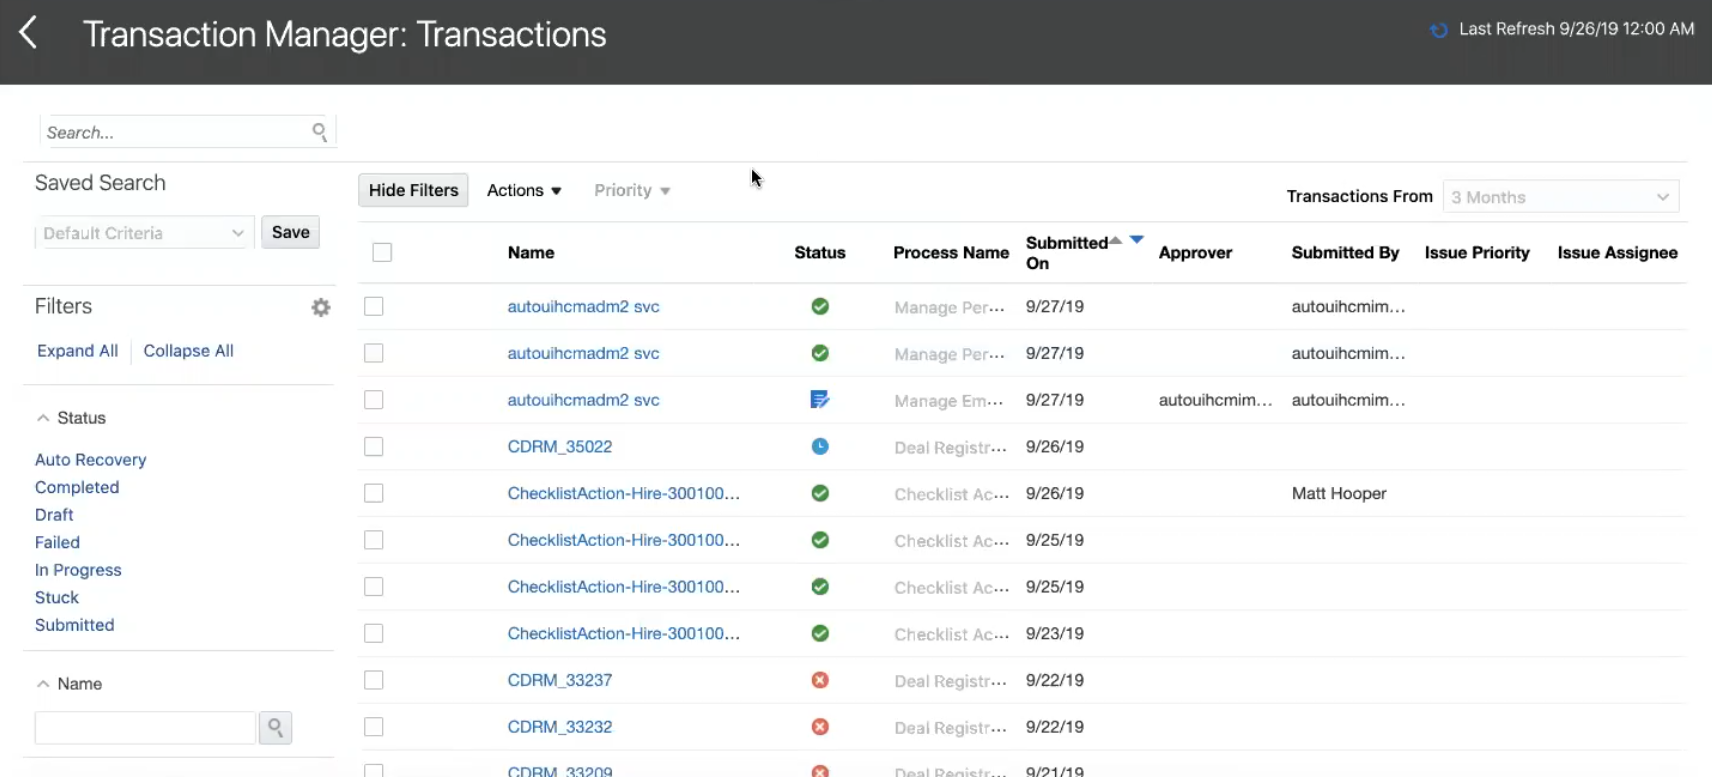Click the Submitted On ascending sort arrow

[x=1116, y=240]
